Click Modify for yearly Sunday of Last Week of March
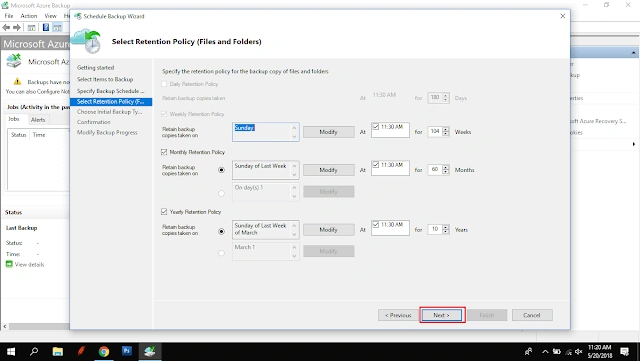Viewport: 640px width, 361px height. tap(329, 230)
